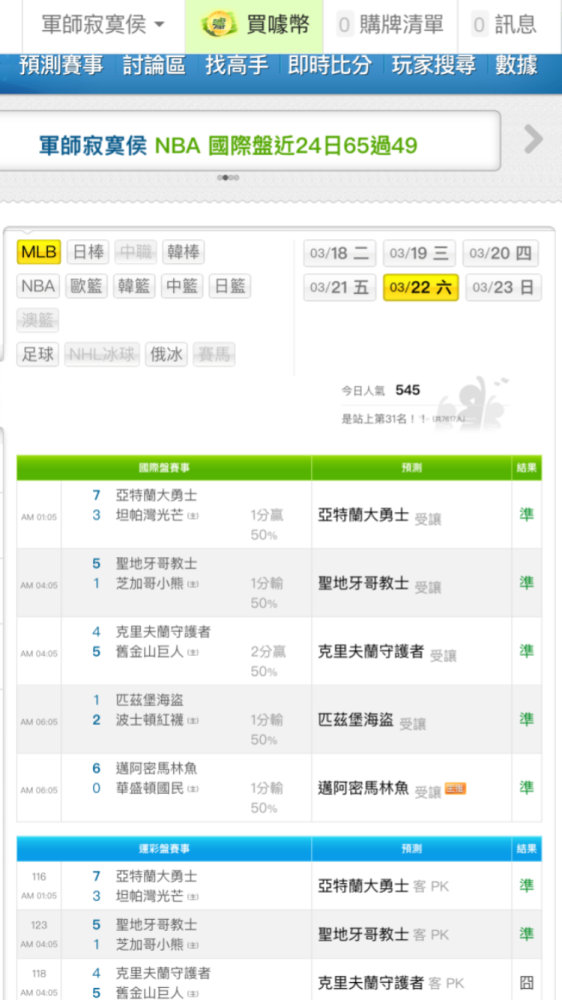Pick the 03/23 日 date
The image size is (562, 1000).
(503, 288)
